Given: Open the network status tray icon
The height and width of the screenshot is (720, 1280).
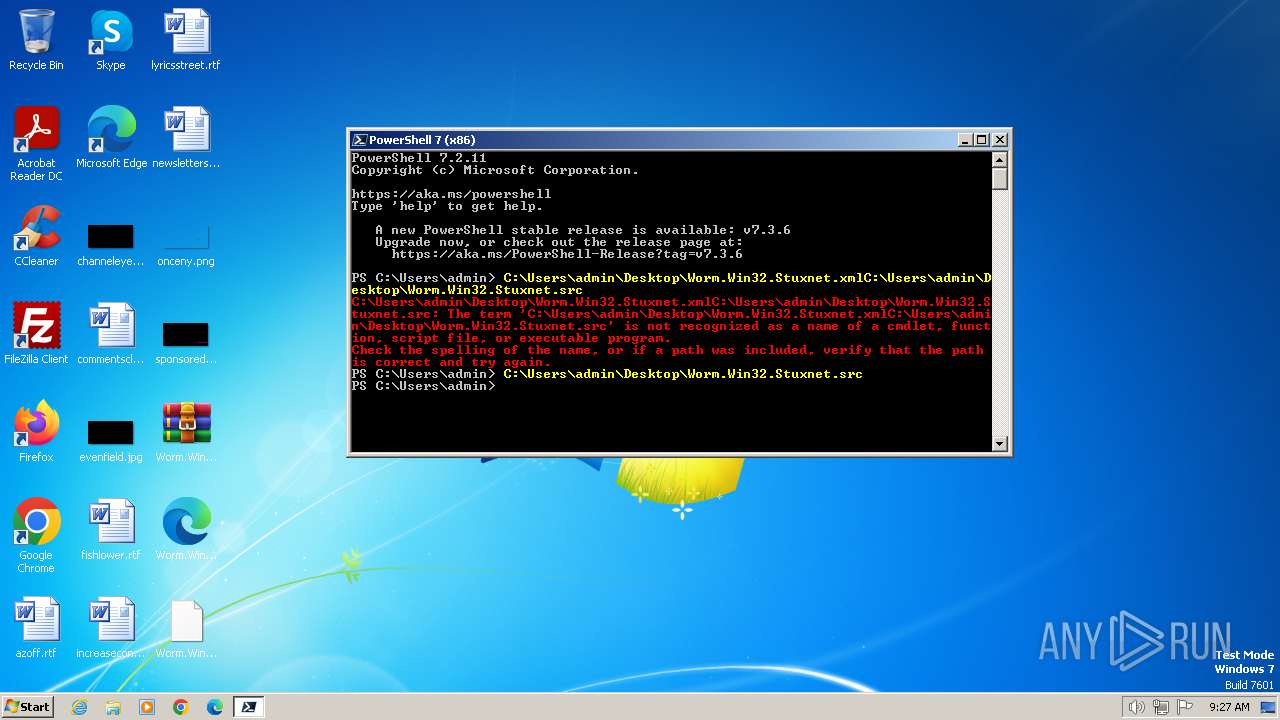Looking at the screenshot, I should [x=1162, y=707].
